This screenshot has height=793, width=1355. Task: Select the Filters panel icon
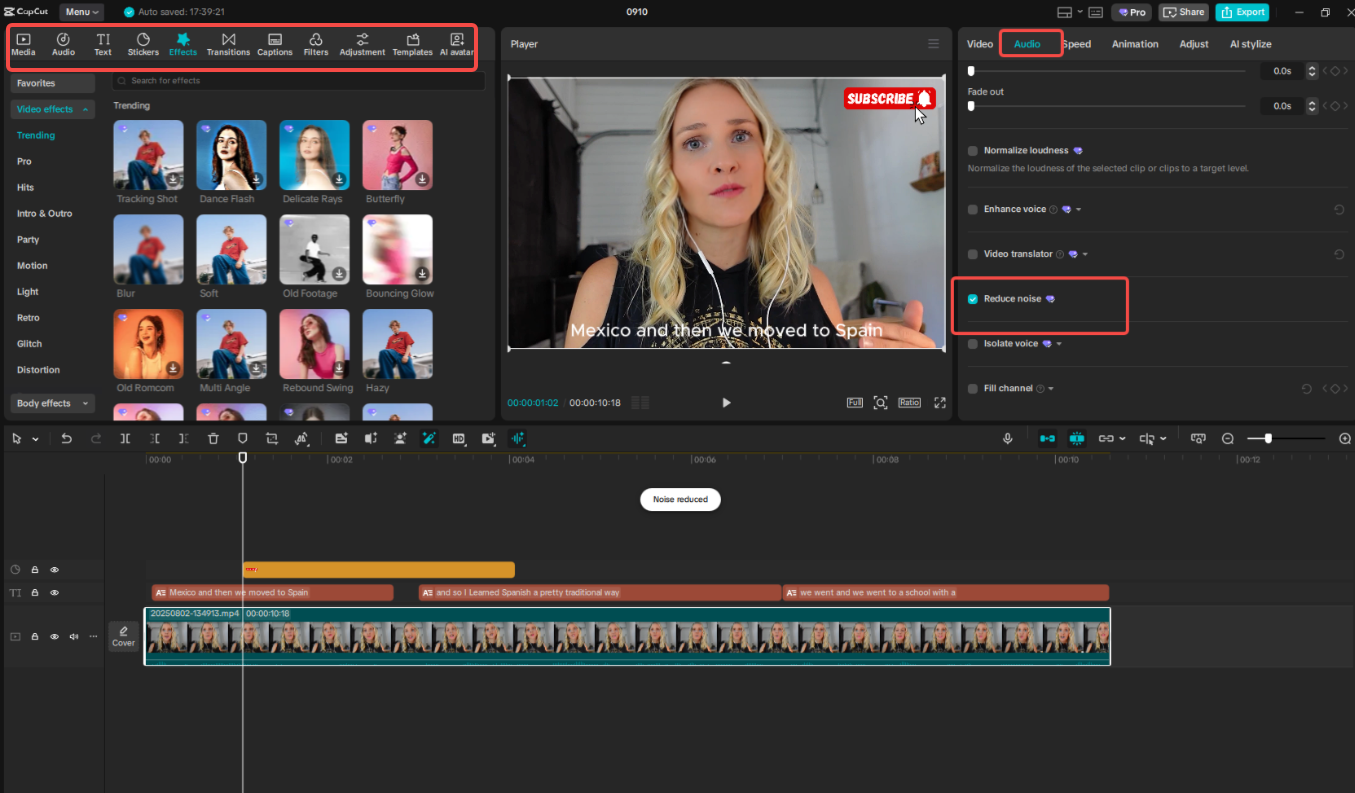tap(315, 44)
